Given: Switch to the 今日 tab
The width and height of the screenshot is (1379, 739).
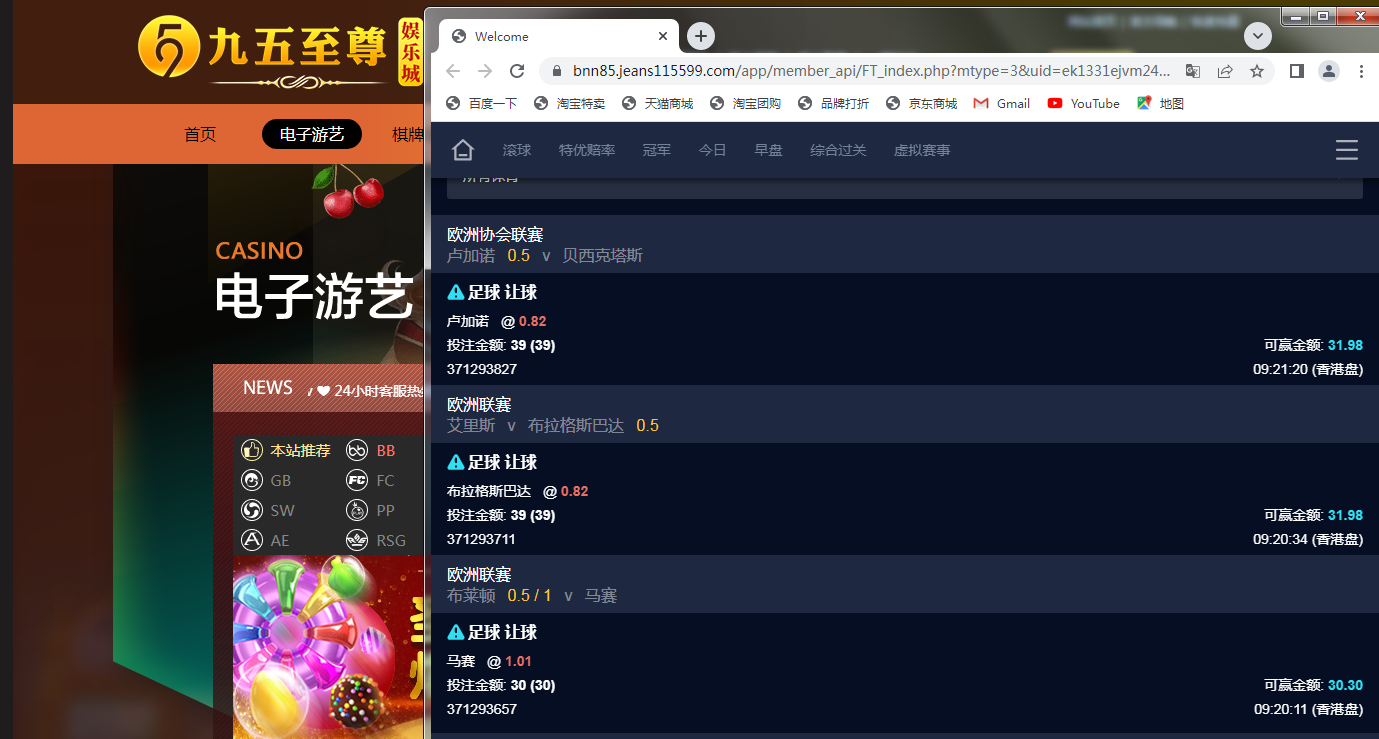Looking at the screenshot, I should [x=713, y=150].
